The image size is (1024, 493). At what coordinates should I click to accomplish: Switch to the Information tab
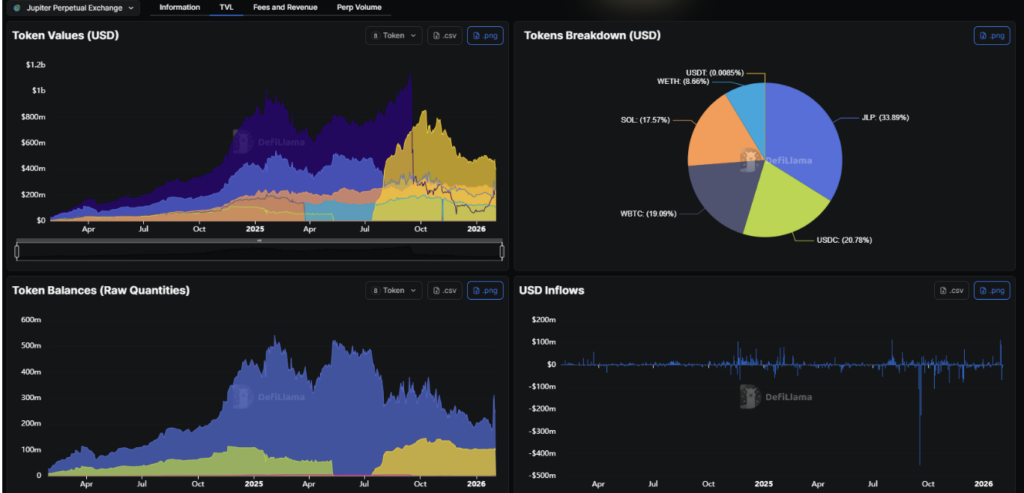[180, 8]
